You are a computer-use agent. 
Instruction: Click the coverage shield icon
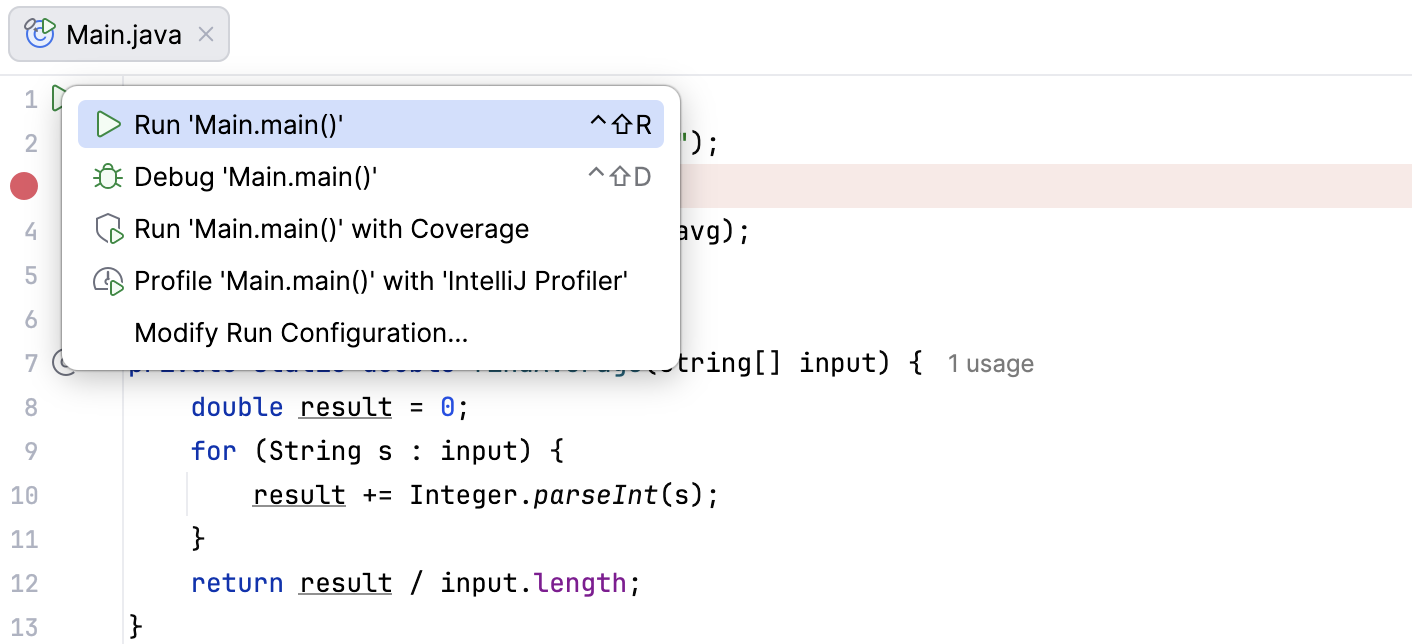[x=107, y=228]
